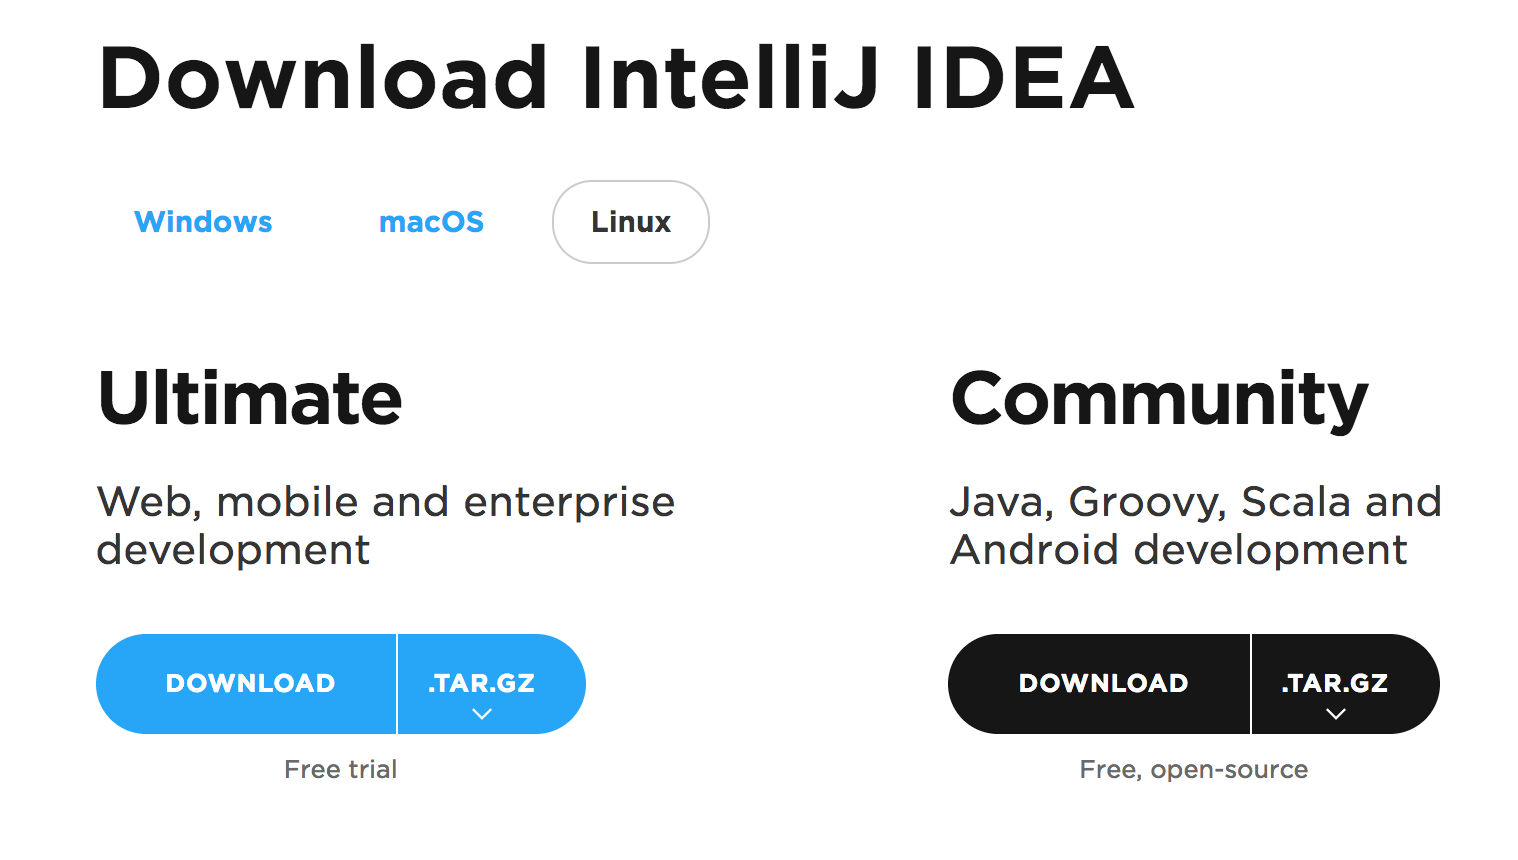1518x860 pixels.
Task: Download the free open-source Community edition
Action: pos(1099,683)
